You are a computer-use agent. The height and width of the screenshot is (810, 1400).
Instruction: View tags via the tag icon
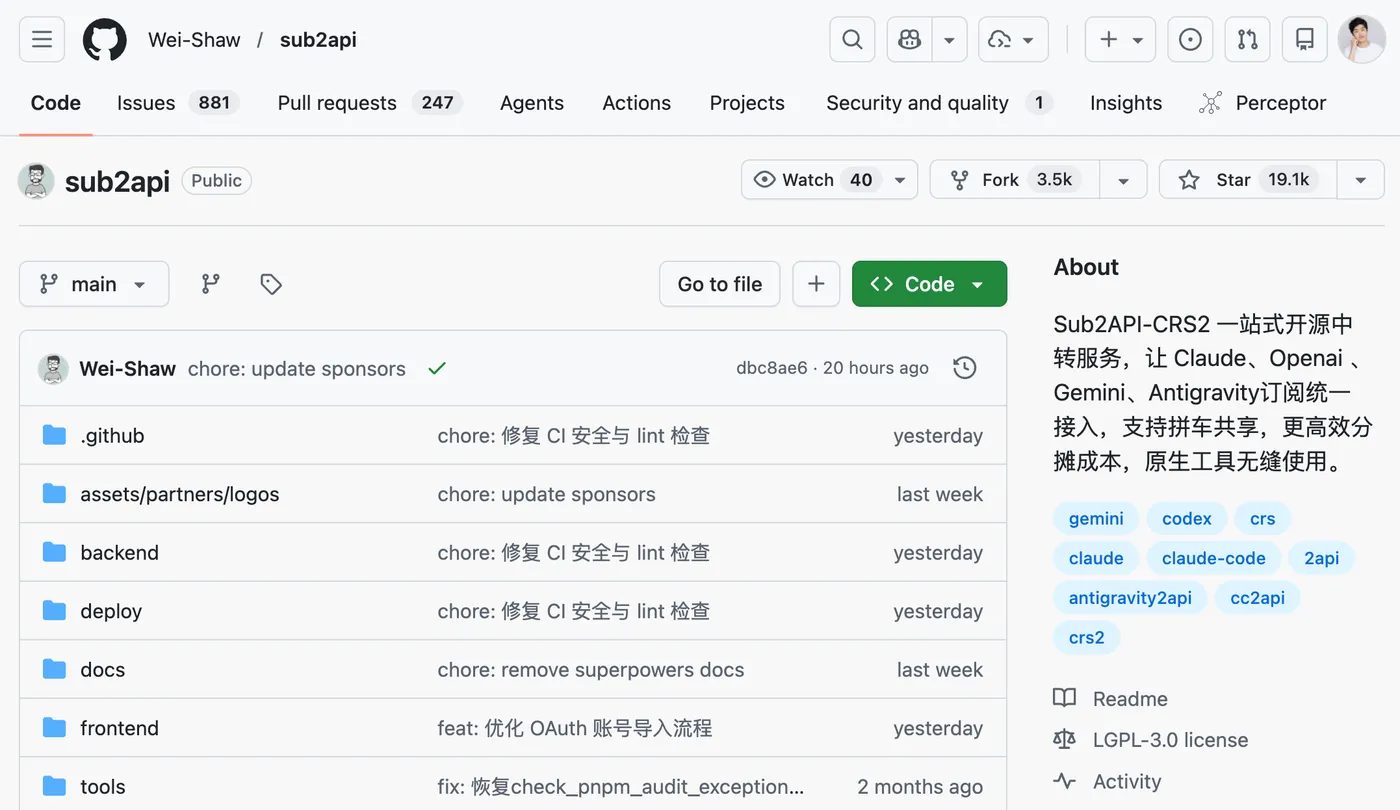coord(271,284)
